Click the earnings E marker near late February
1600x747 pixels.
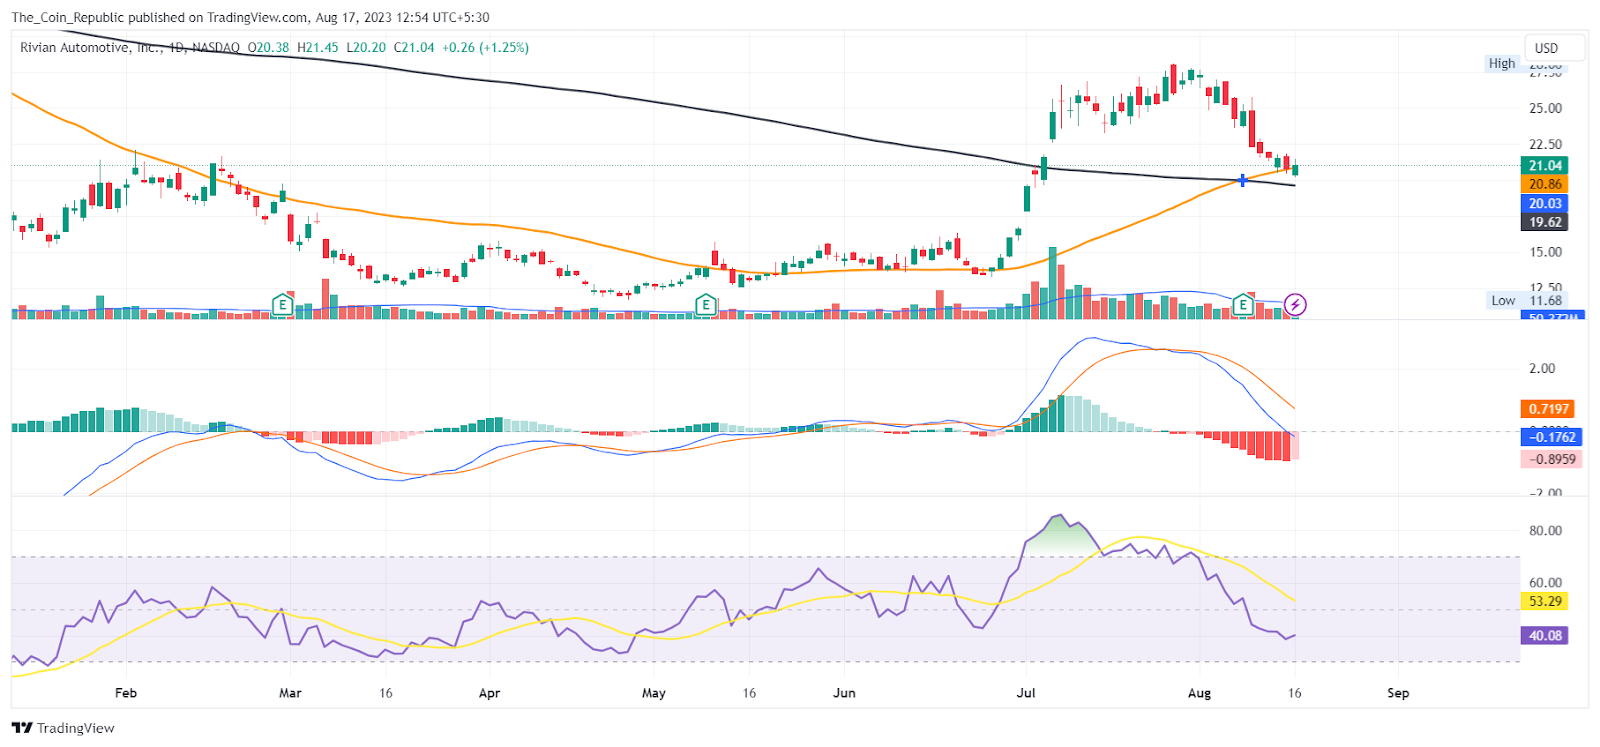[283, 304]
